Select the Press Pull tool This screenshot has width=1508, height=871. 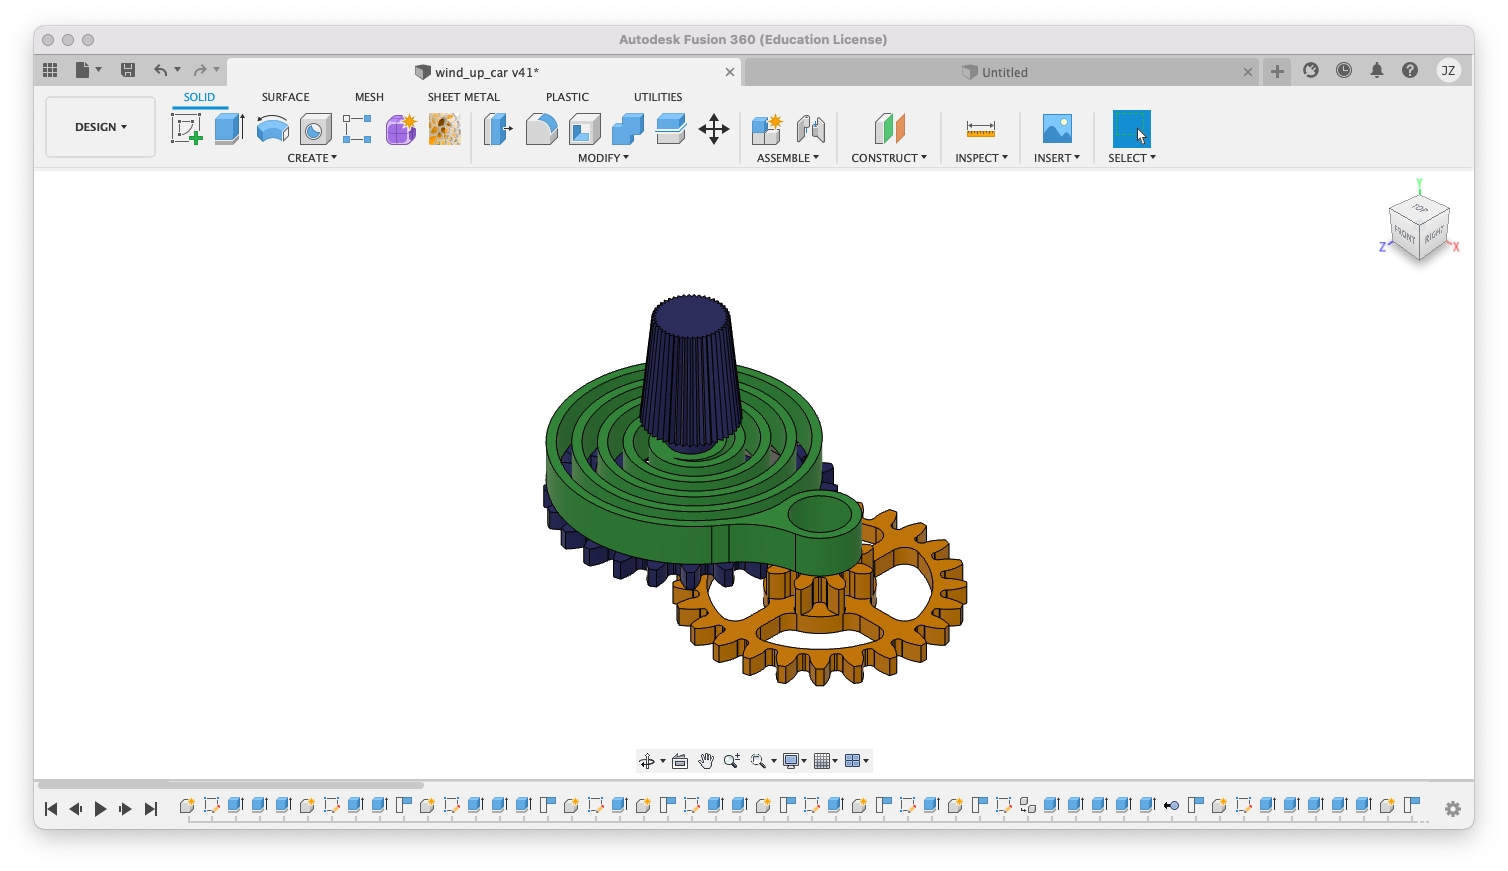(x=498, y=129)
